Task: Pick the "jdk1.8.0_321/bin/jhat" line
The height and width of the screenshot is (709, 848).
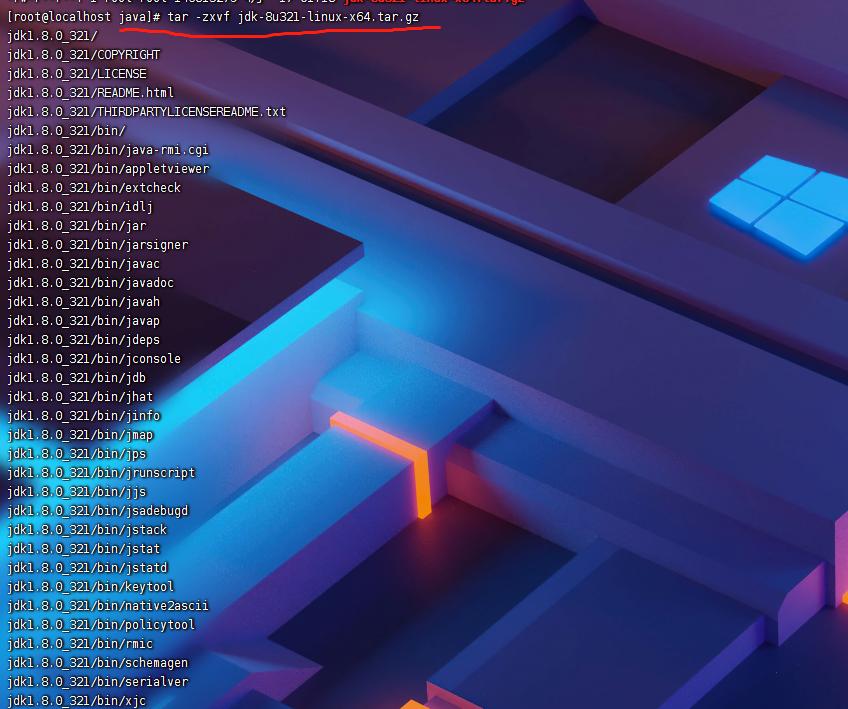Action: click(x=80, y=396)
